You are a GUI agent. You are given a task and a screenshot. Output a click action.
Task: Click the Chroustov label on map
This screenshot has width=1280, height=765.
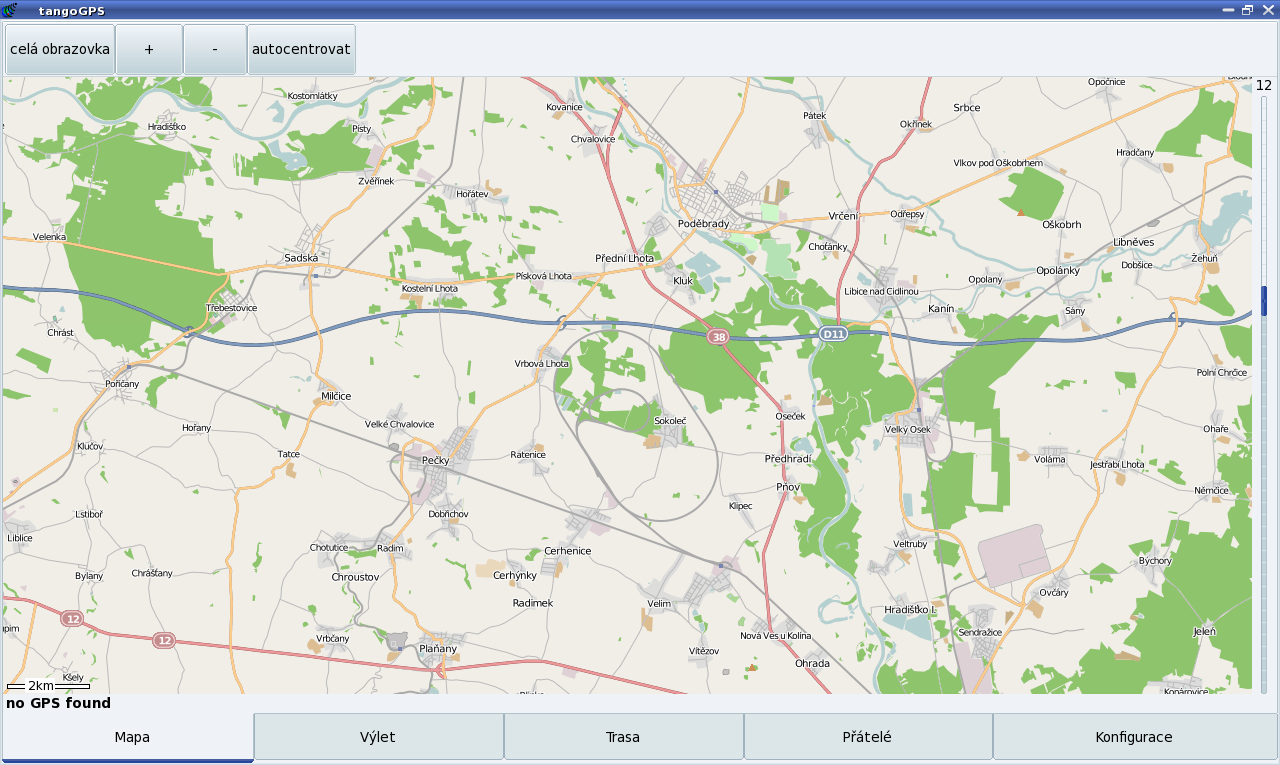click(x=355, y=578)
